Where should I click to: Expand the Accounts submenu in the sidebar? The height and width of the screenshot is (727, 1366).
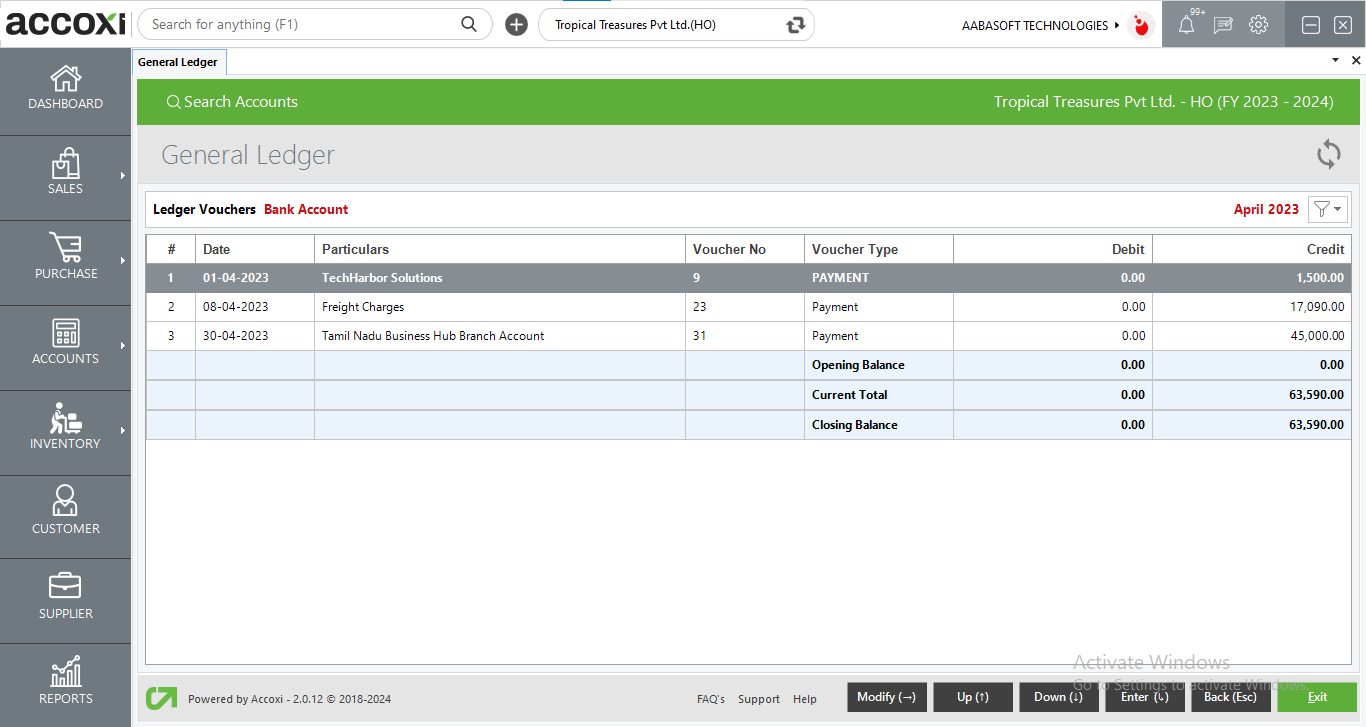coord(123,345)
